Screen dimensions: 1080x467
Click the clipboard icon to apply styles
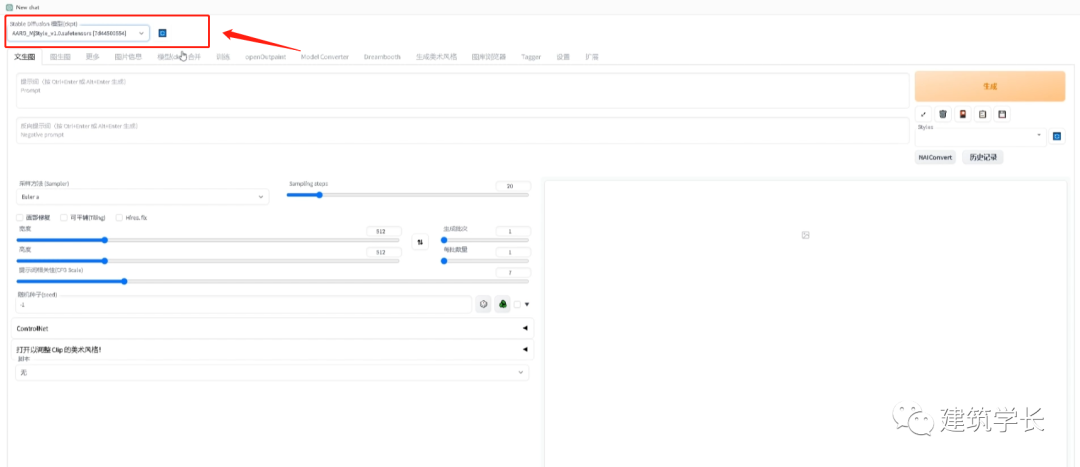[x=982, y=114]
